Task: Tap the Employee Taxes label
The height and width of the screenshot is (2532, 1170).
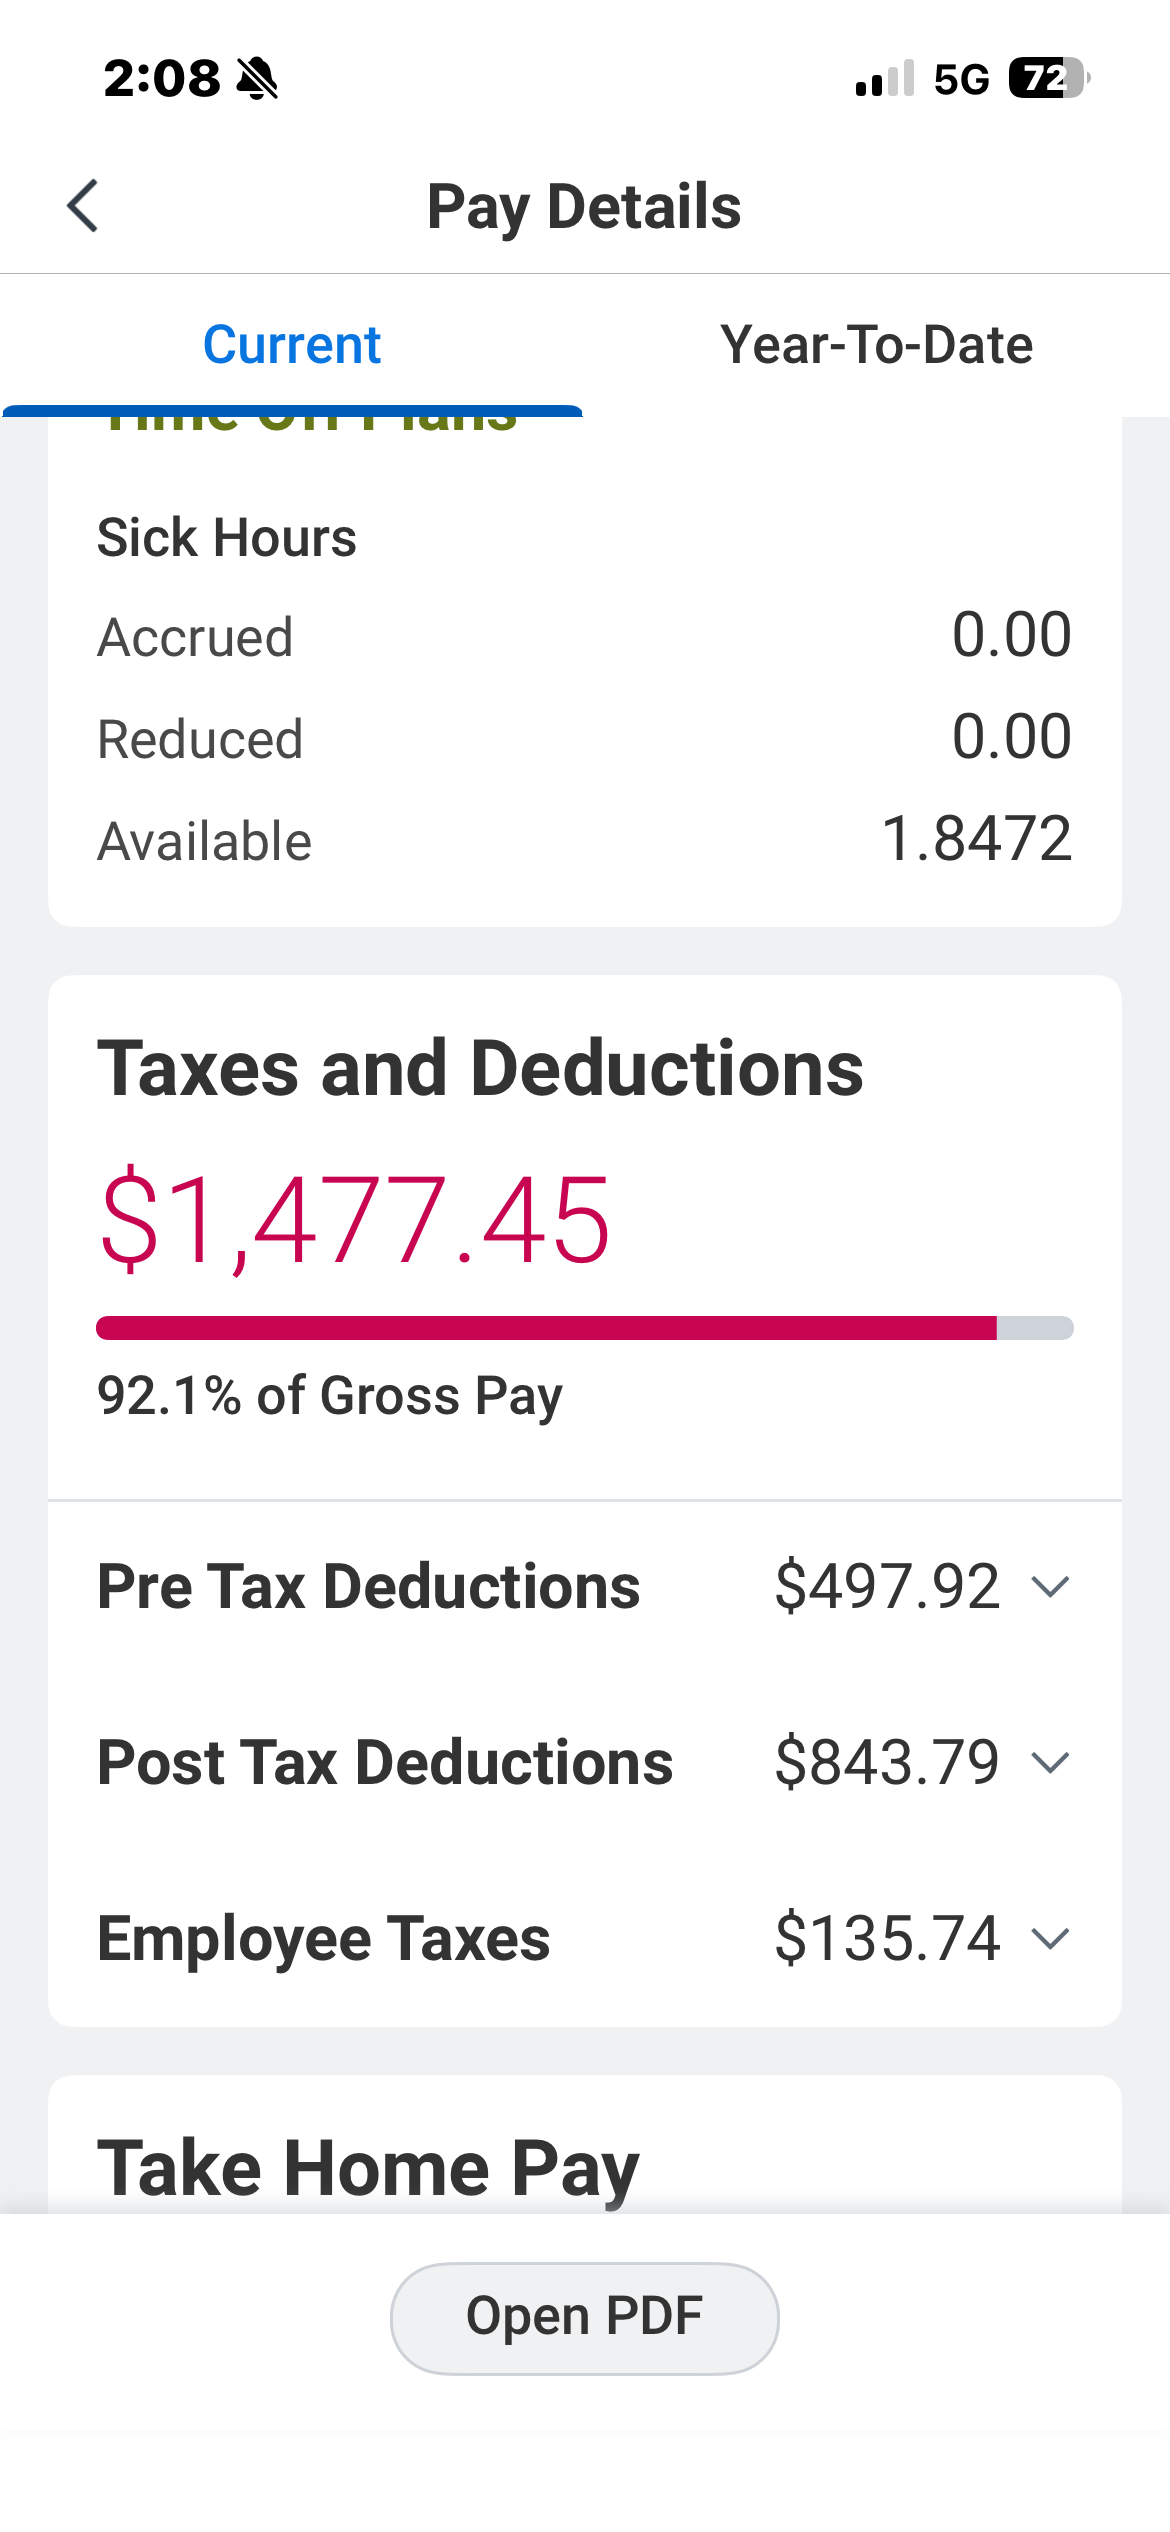Action: coord(323,1939)
